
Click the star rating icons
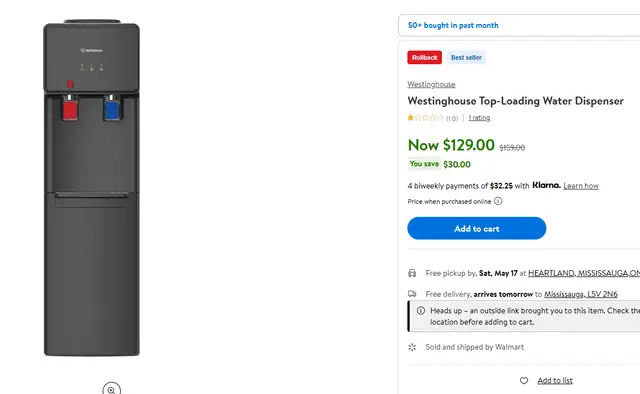(425, 118)
